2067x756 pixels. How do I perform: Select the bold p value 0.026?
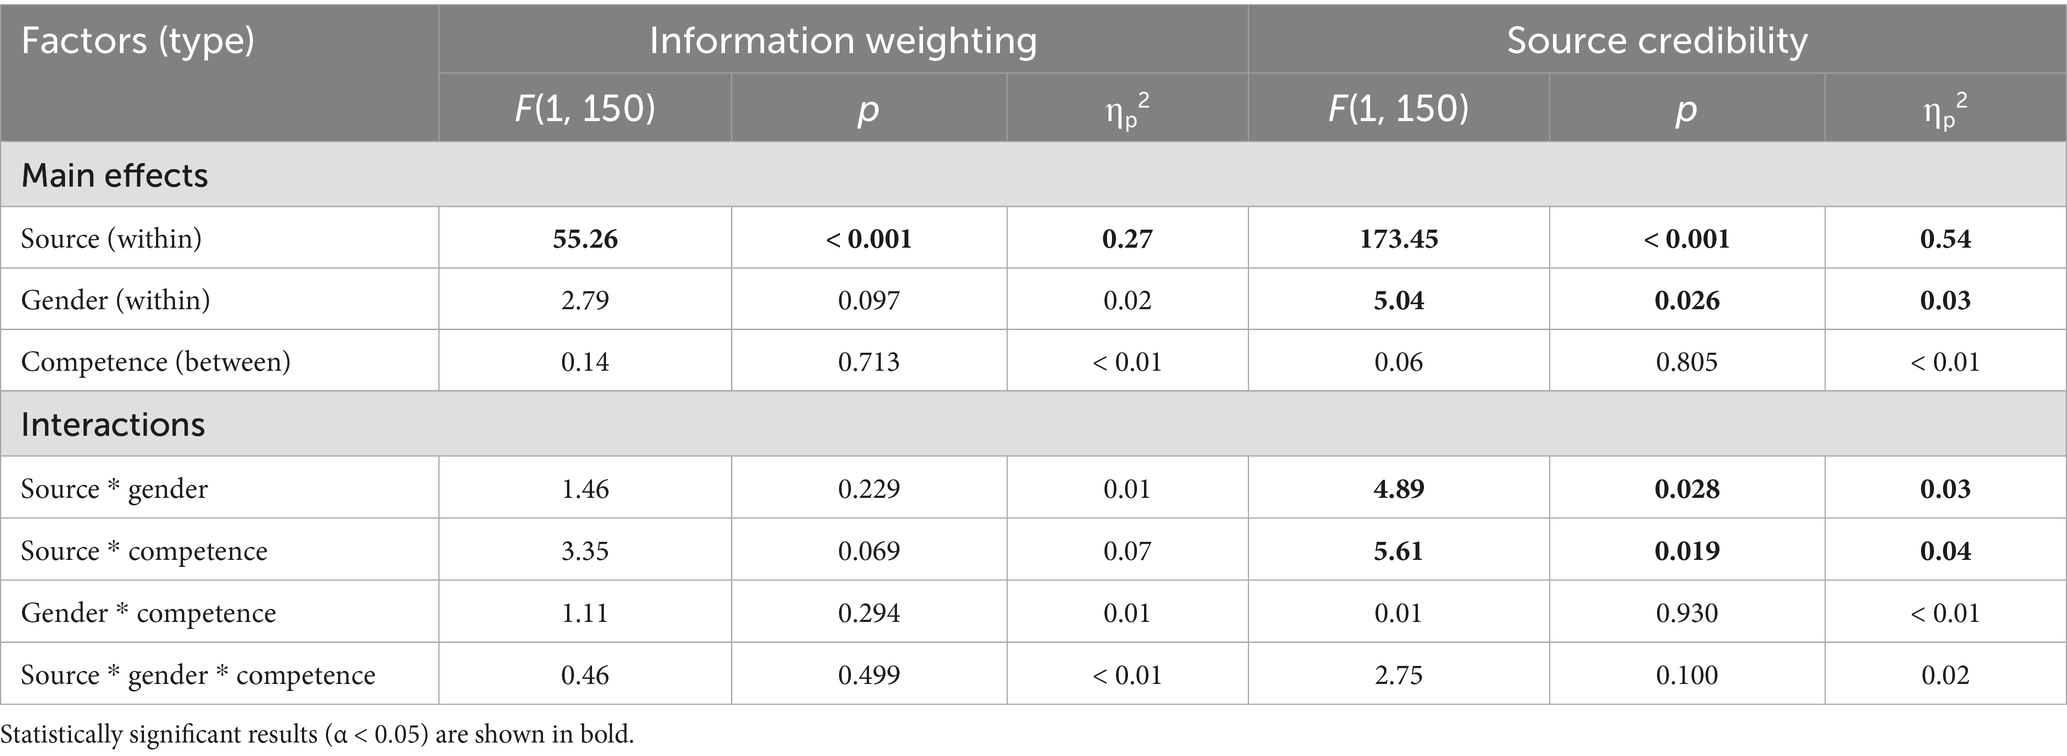pos(1687,300)
